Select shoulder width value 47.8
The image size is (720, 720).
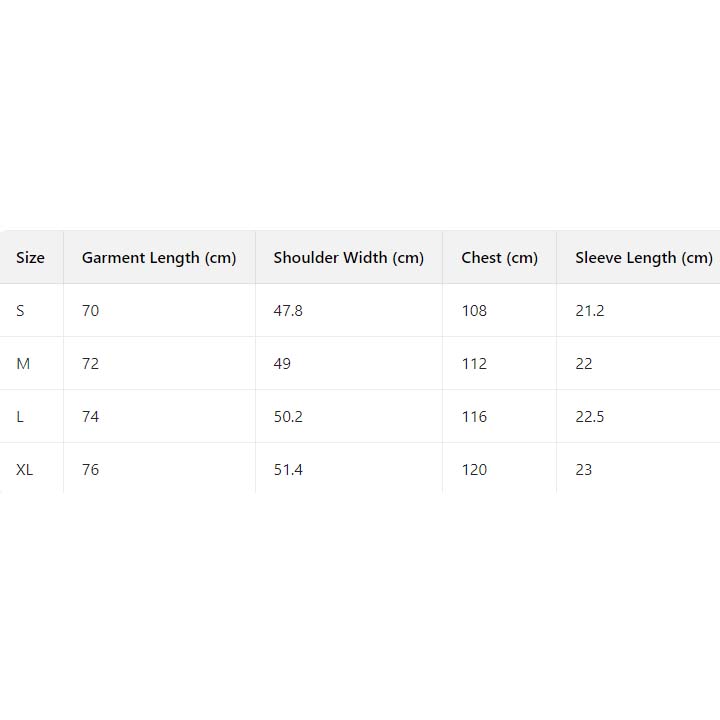click(288, 311)
